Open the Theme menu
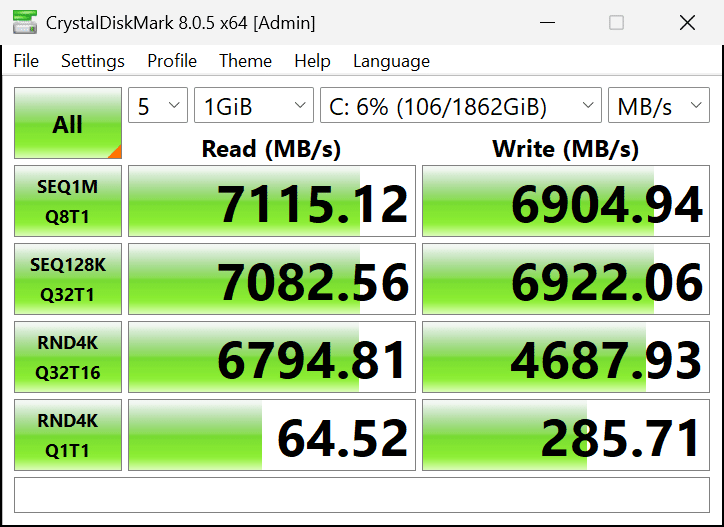The width and height of the screenshot is (724, 527). point(245,61)
